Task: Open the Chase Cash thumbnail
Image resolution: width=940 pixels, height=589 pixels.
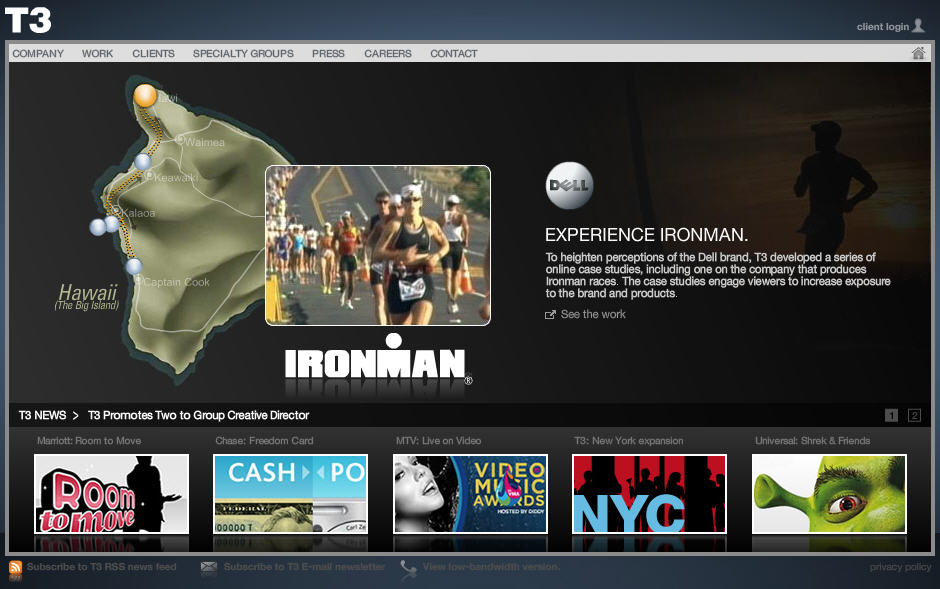Action: coord(291,494)
